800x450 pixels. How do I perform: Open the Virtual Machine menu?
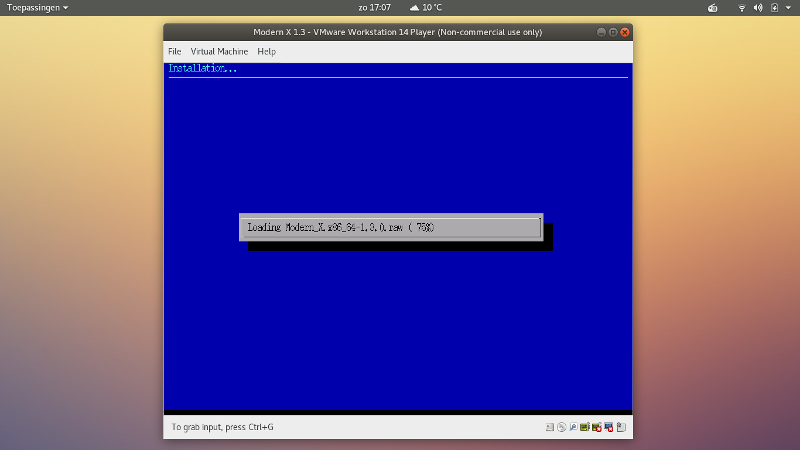(x=219, y=52)
